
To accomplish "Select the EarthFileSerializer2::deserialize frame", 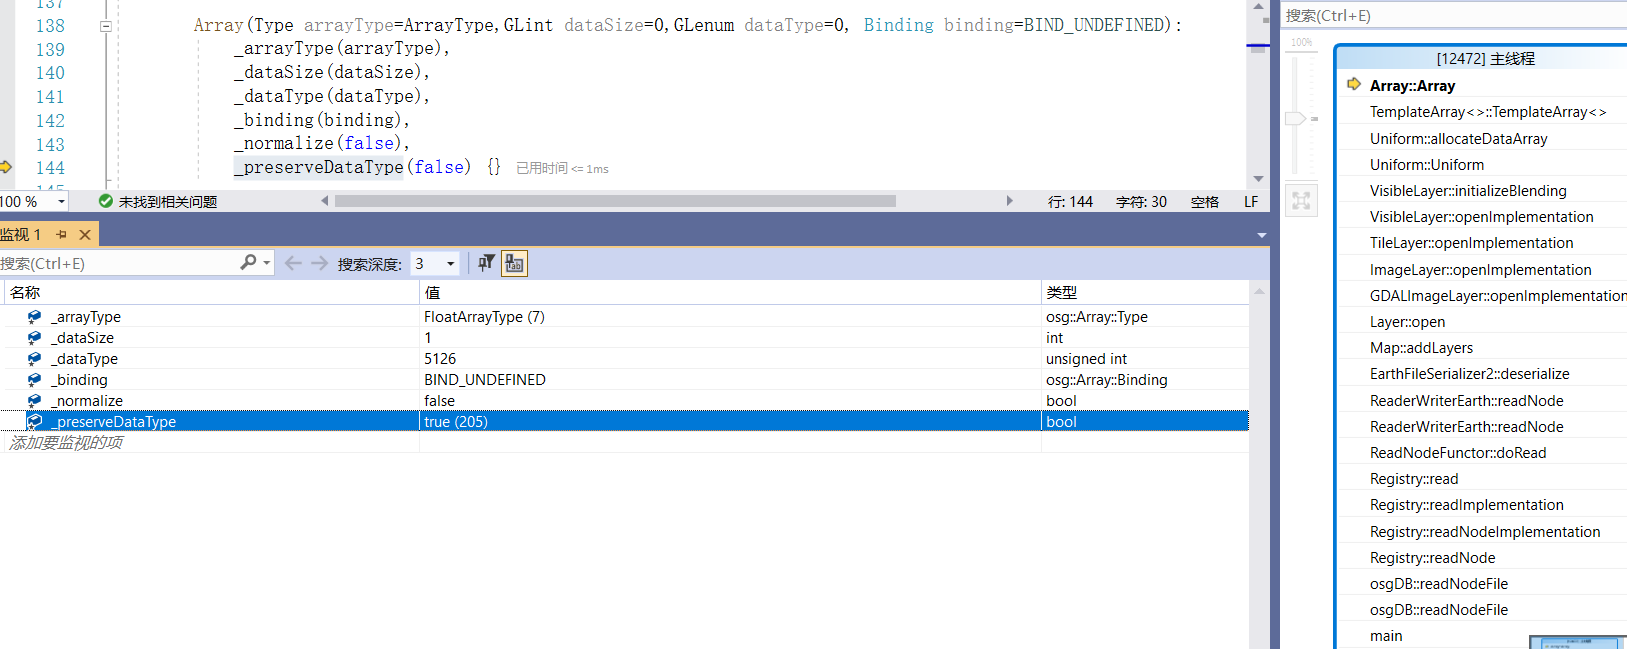I will pyautogui.click(x=1469, y=374).
